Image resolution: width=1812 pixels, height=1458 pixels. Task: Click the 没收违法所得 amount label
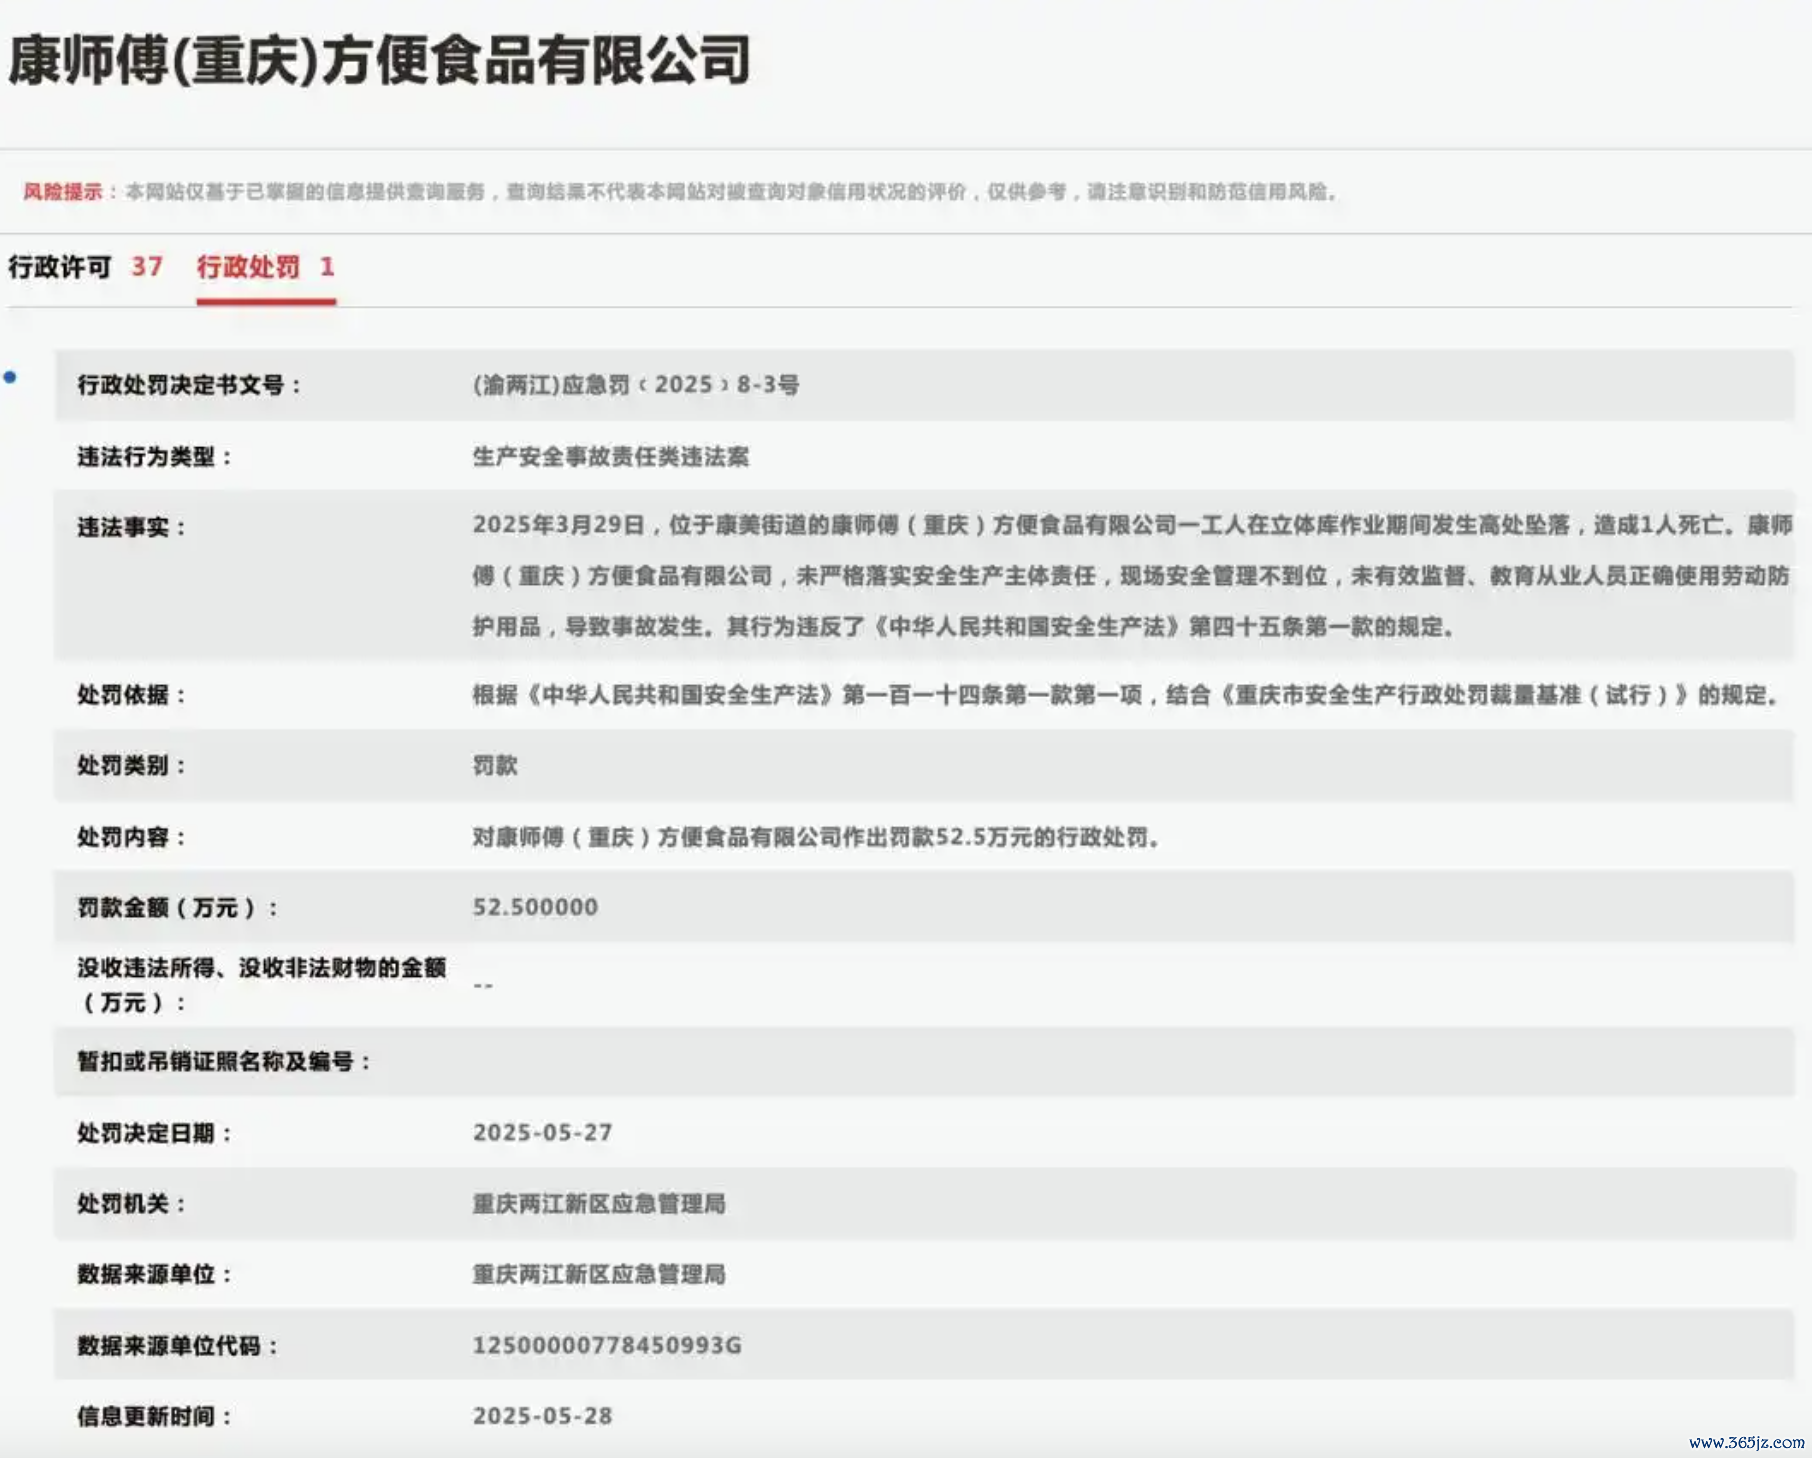[x=262, y=985]
